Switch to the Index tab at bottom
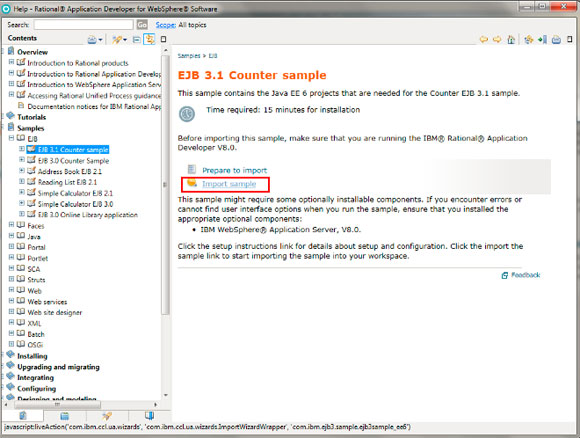The height and width of the screenshot is (438, 580). pos(65,416)
